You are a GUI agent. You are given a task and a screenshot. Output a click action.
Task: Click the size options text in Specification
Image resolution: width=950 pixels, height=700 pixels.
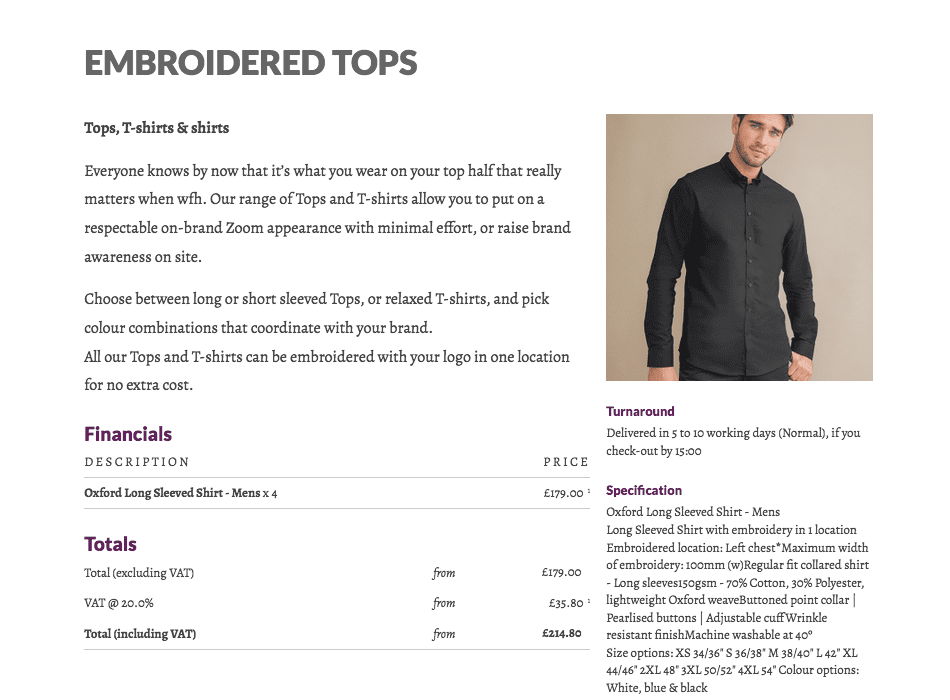732,662
